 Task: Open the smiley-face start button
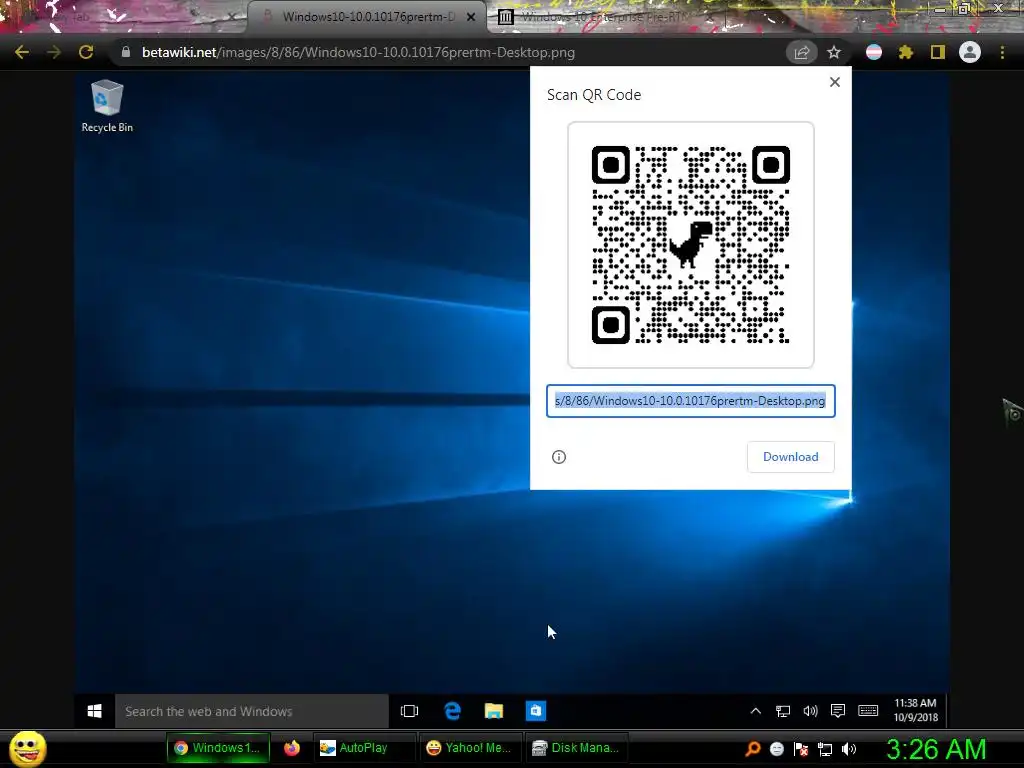coord(27,749)
